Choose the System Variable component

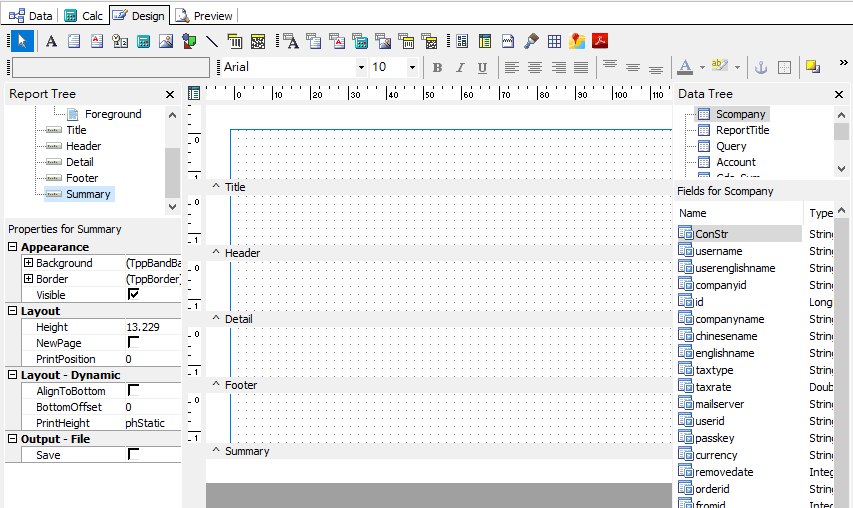pyautogui.click(x=120, y=41)
